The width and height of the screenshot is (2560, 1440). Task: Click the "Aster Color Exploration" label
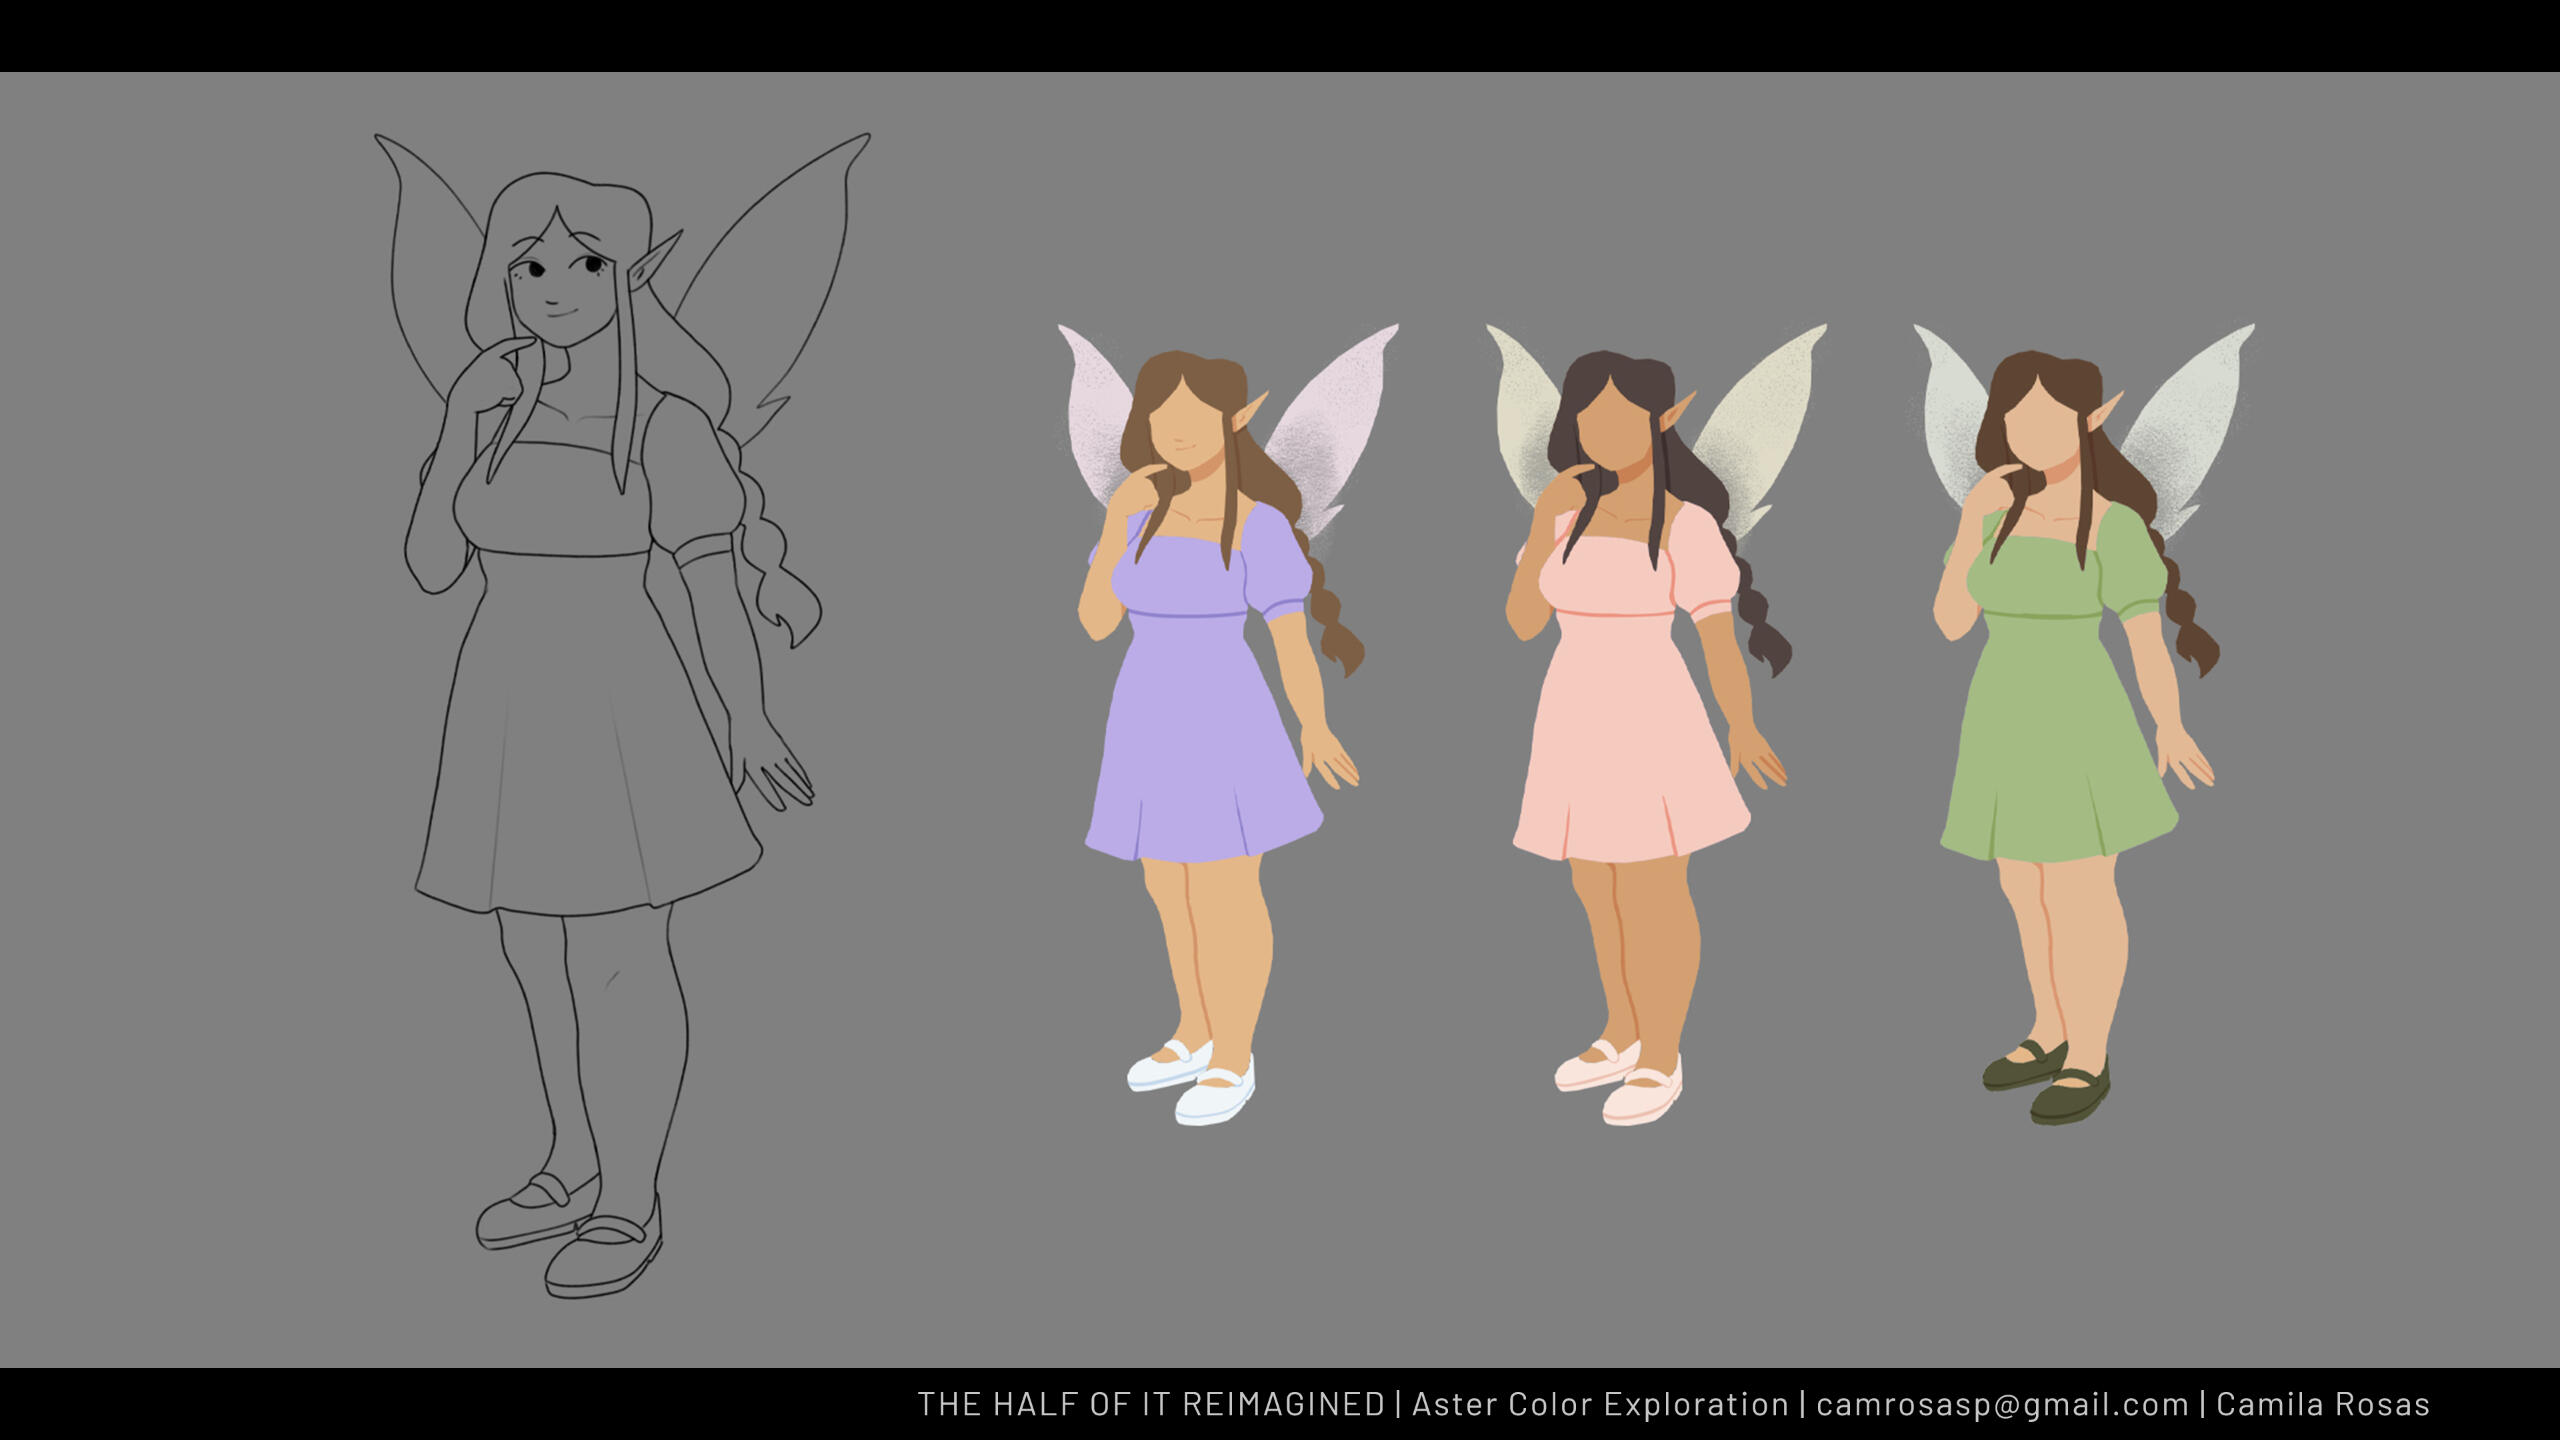1600,1404
